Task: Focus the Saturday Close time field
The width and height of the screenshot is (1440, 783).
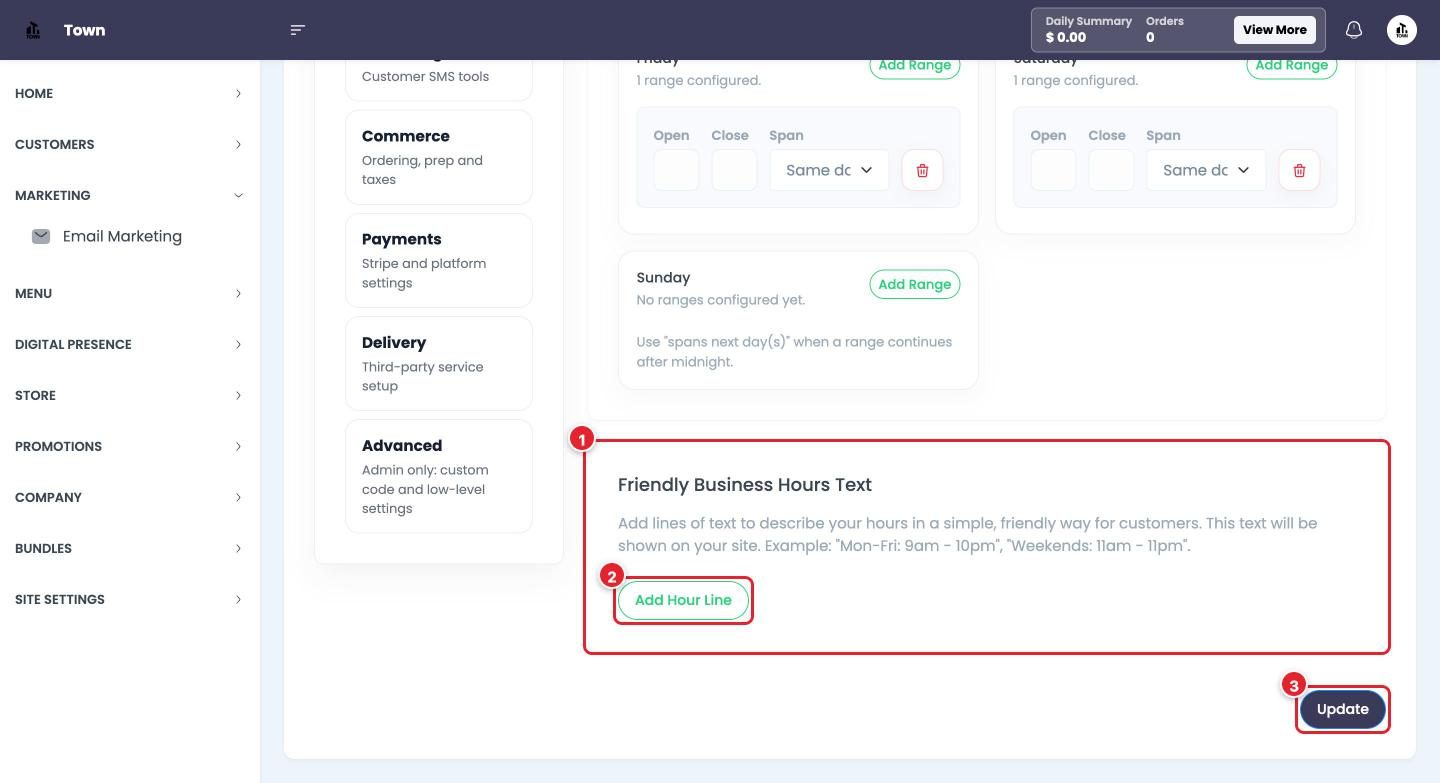Action: point(1111,170)
